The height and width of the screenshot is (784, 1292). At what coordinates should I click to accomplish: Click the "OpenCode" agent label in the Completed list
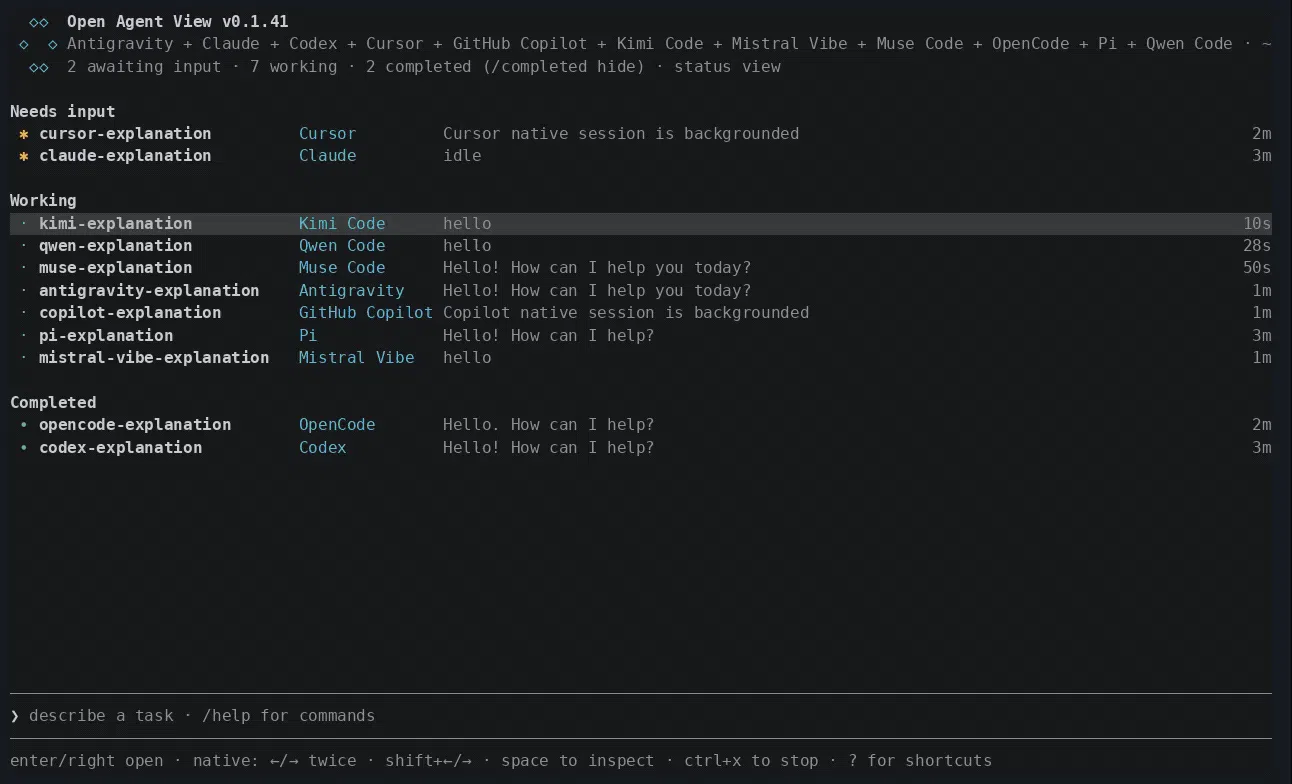337,425
